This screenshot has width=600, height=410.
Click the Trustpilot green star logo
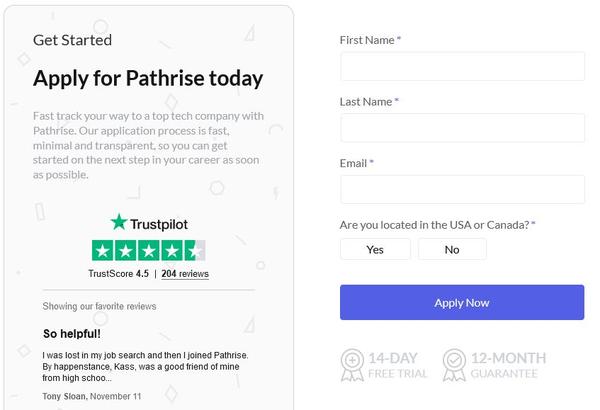[119, 222]
